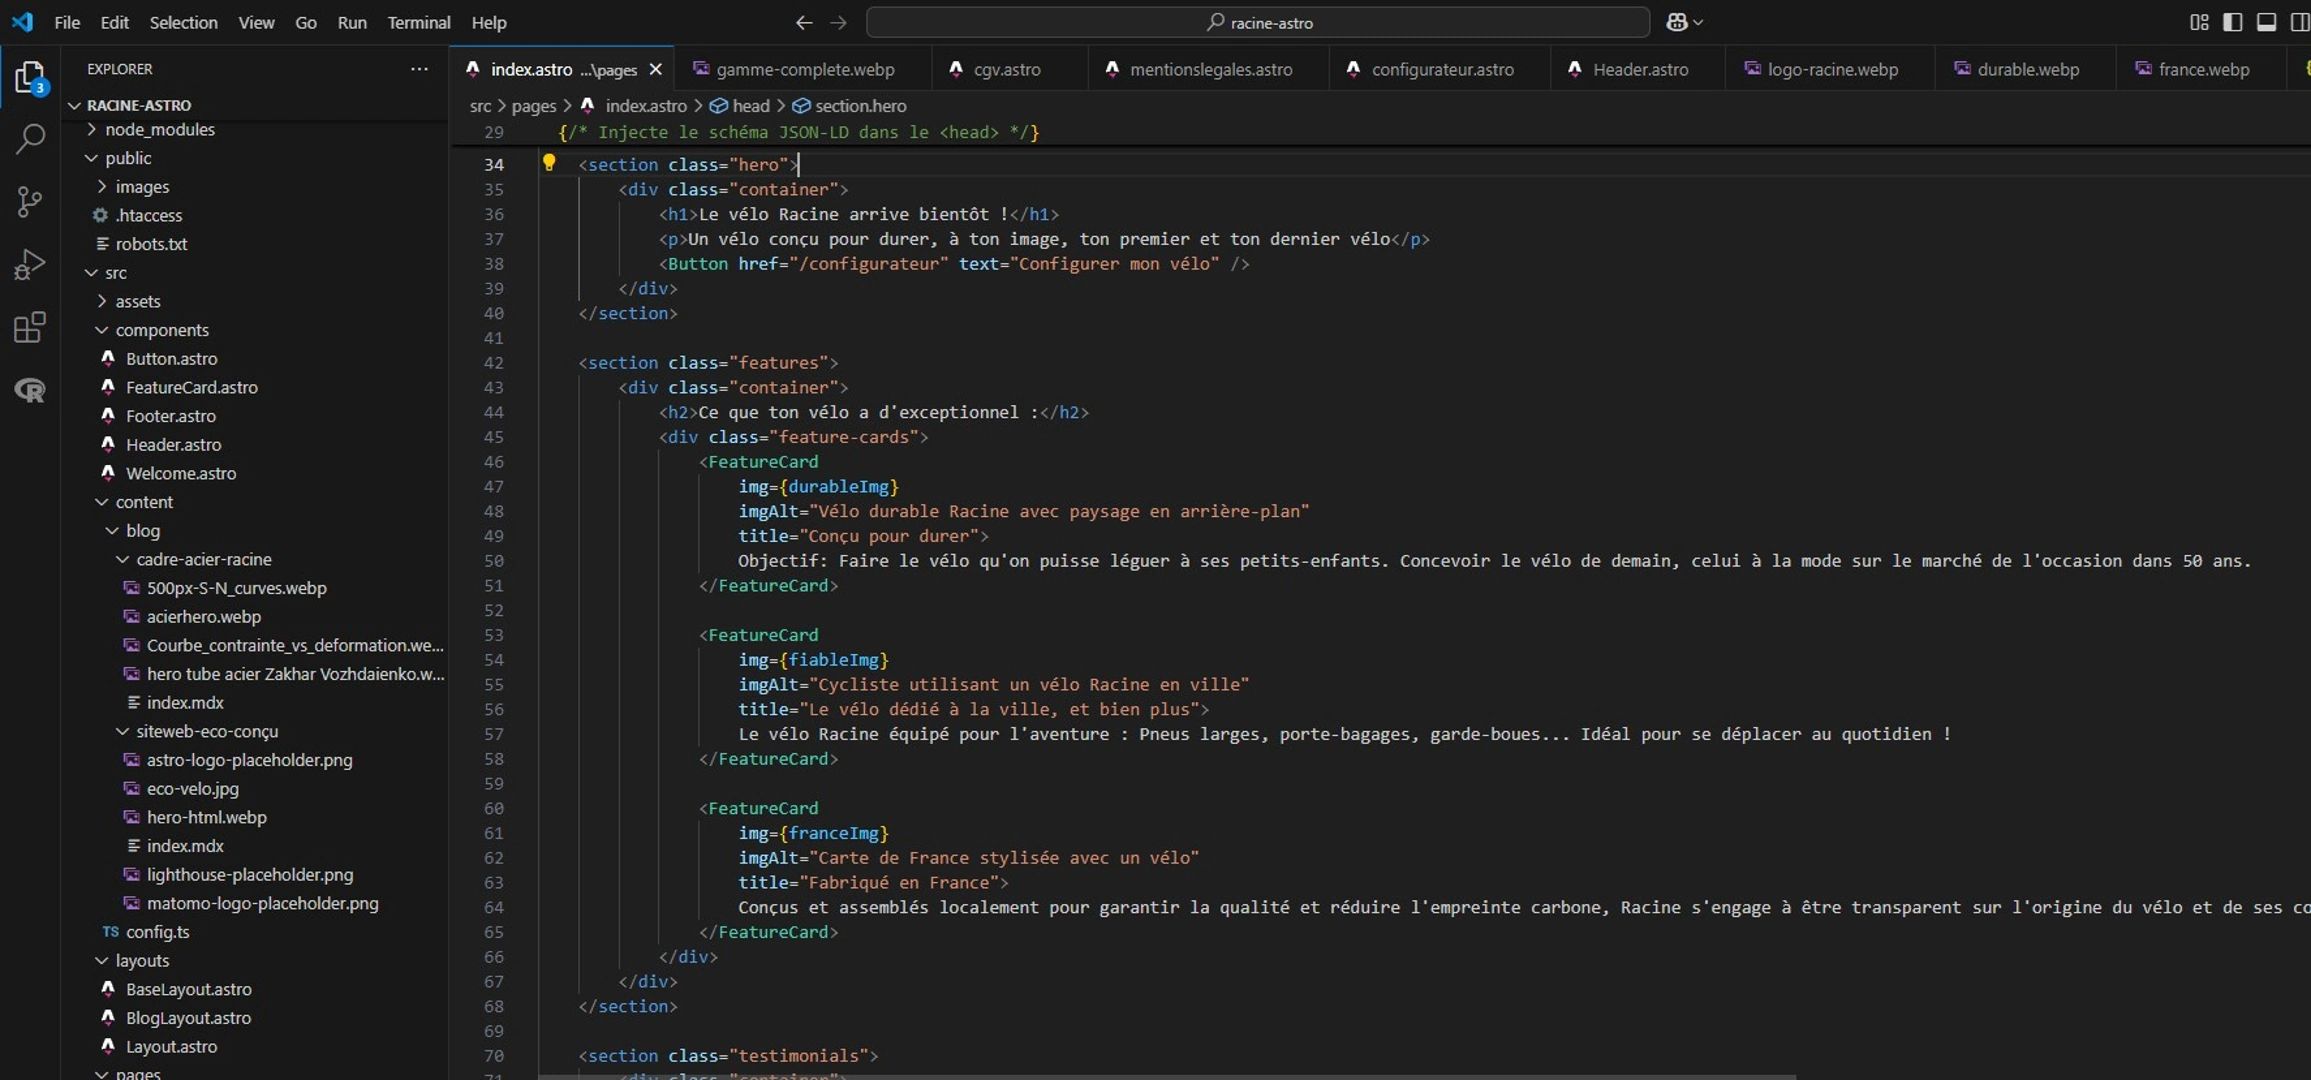Image resolution: width=2311 pixels, height=1080 pixels.
Task: Toggle the bottom panel layout button
Action: pos(2266,22)
